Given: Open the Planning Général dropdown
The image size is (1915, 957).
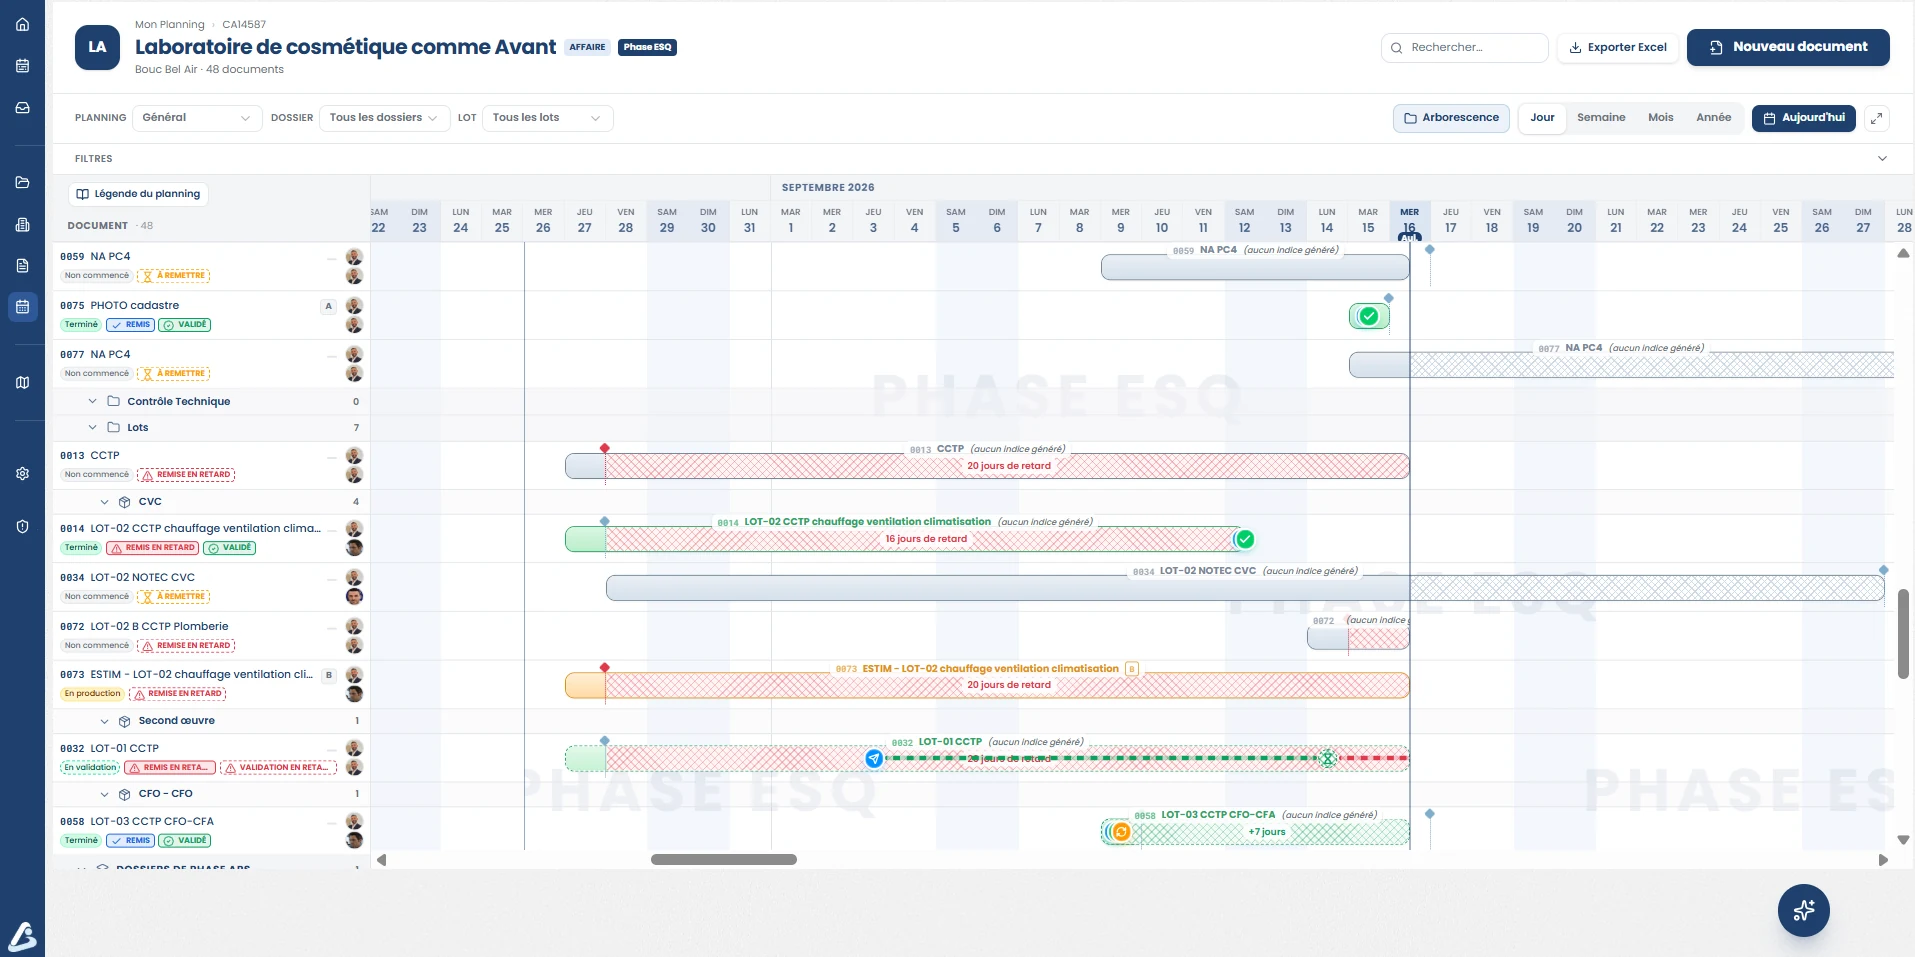Looking at the screenshot, I should (197, 118).
